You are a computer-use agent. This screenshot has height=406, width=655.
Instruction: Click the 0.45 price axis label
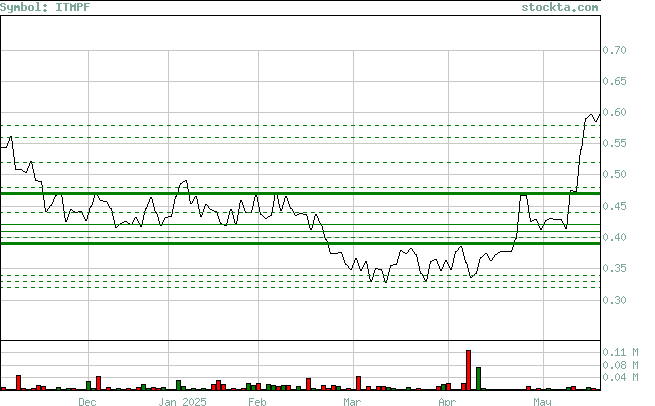(x=614, y=206)
